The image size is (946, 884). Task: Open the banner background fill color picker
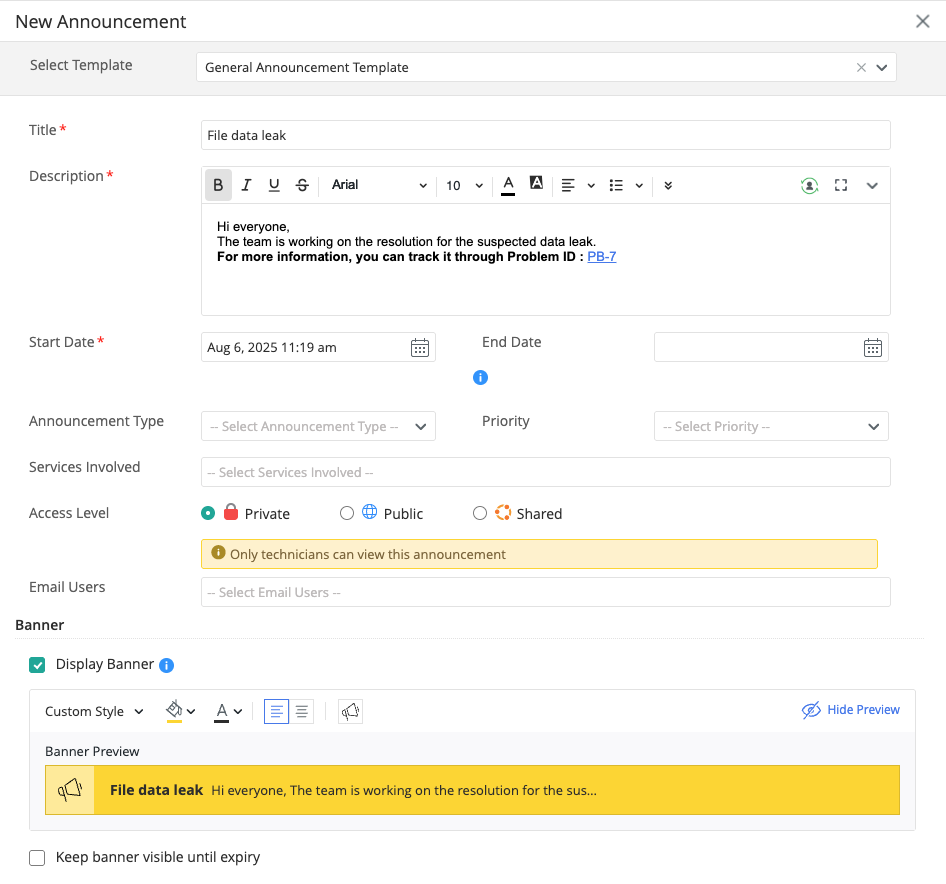pos(174,711)
